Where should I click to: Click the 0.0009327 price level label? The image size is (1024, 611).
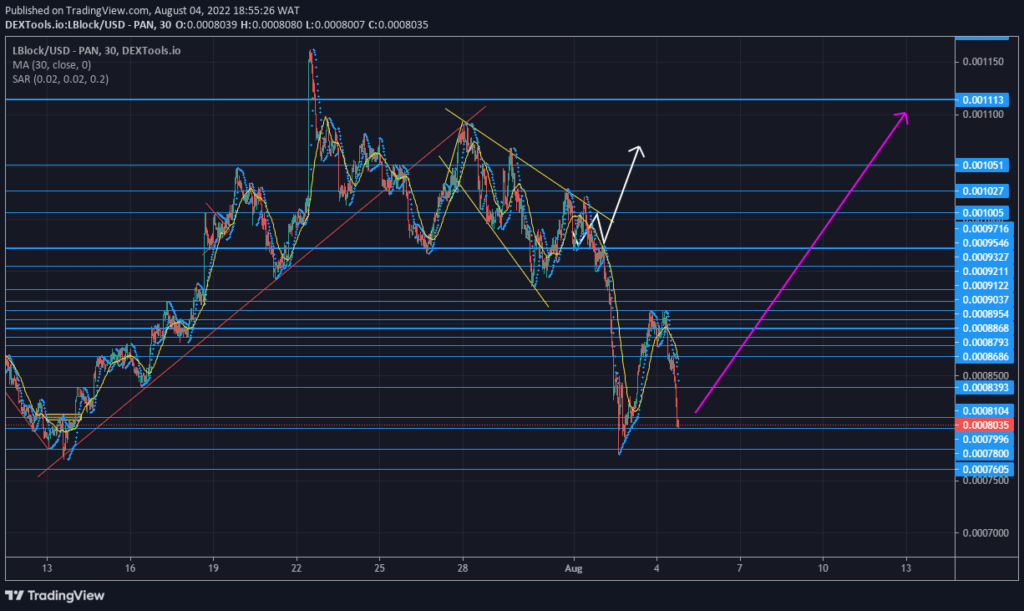[x=985, y=257]
